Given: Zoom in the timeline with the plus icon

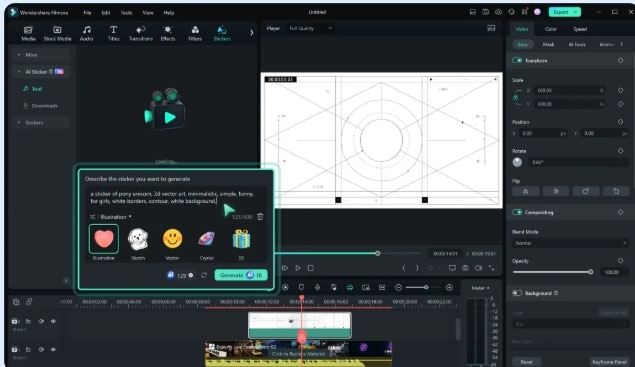Looking at the screenshot, I should (x=449, y=287).
